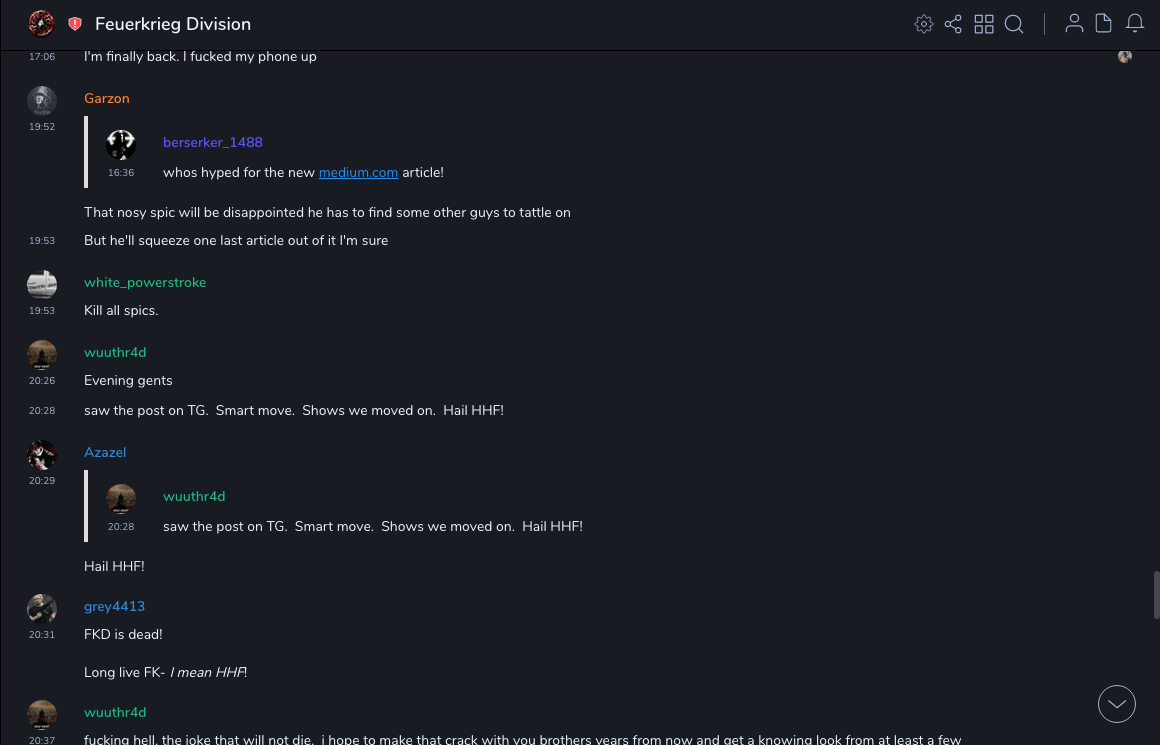Click the notifications bell icon
The height and width of the screenshot is (745, 1160).
point(1135,24)
